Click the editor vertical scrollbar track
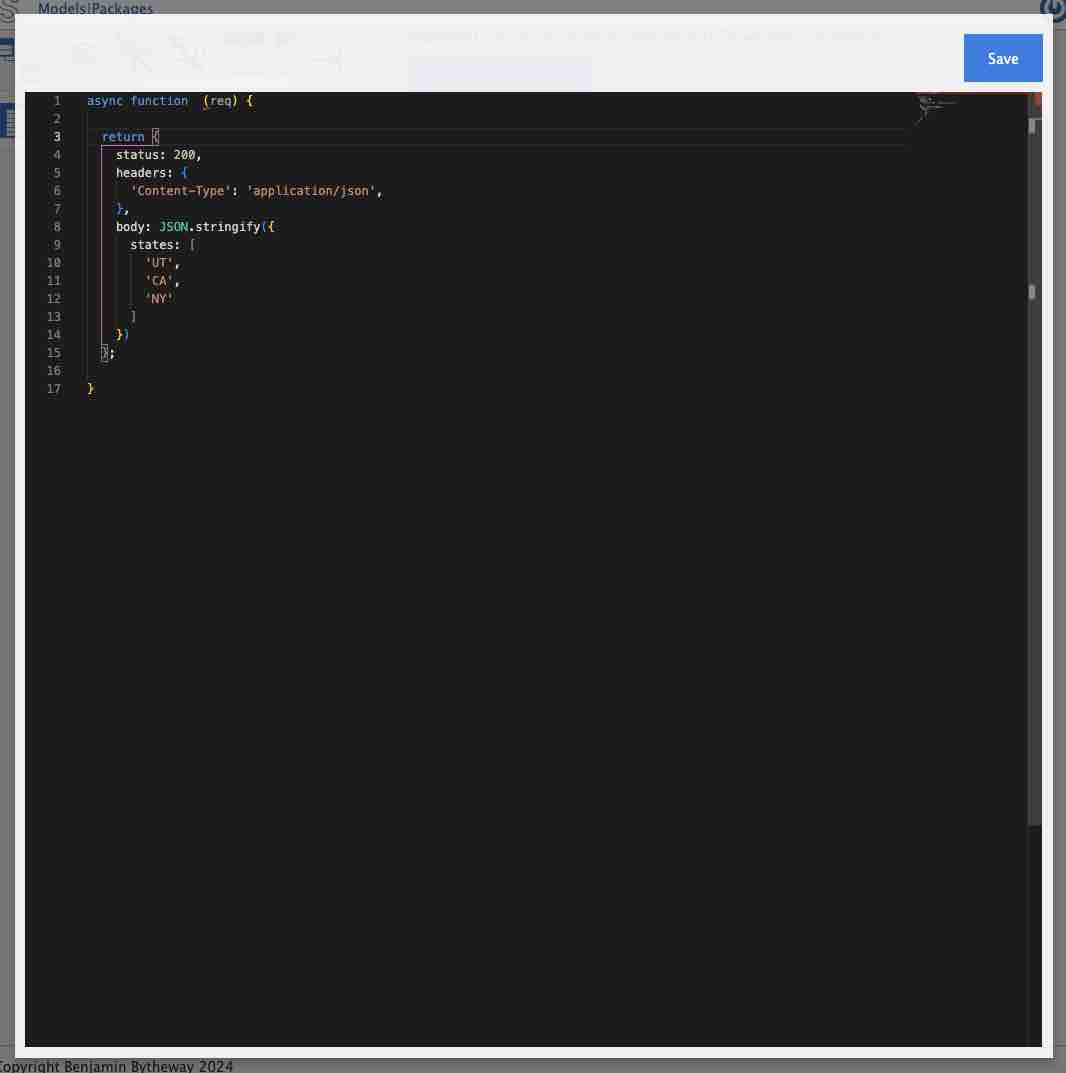This screenshot has width=1066, height=1073. point(1034,600)
